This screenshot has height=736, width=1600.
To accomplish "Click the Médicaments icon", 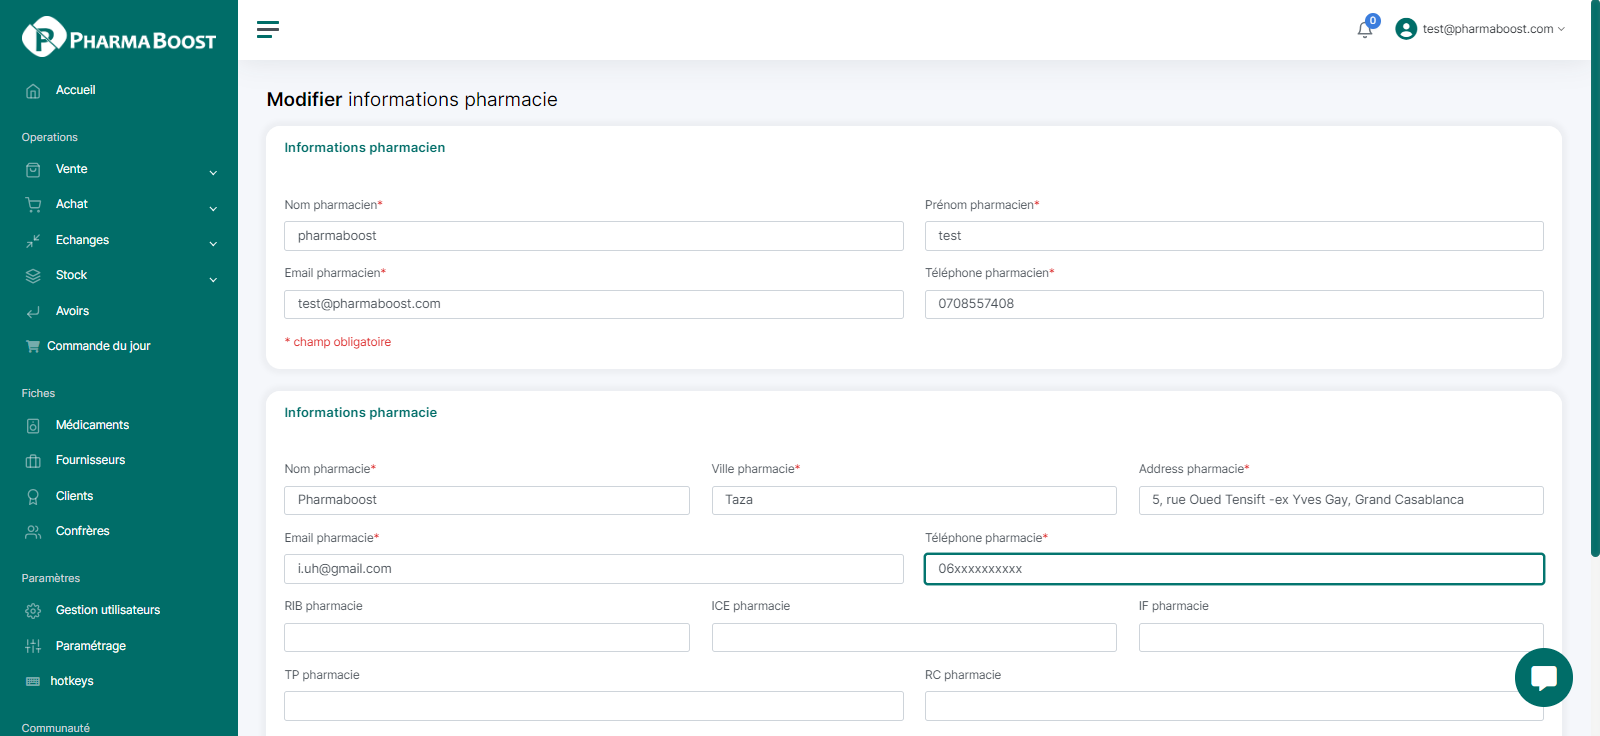I will pos(33,426).
